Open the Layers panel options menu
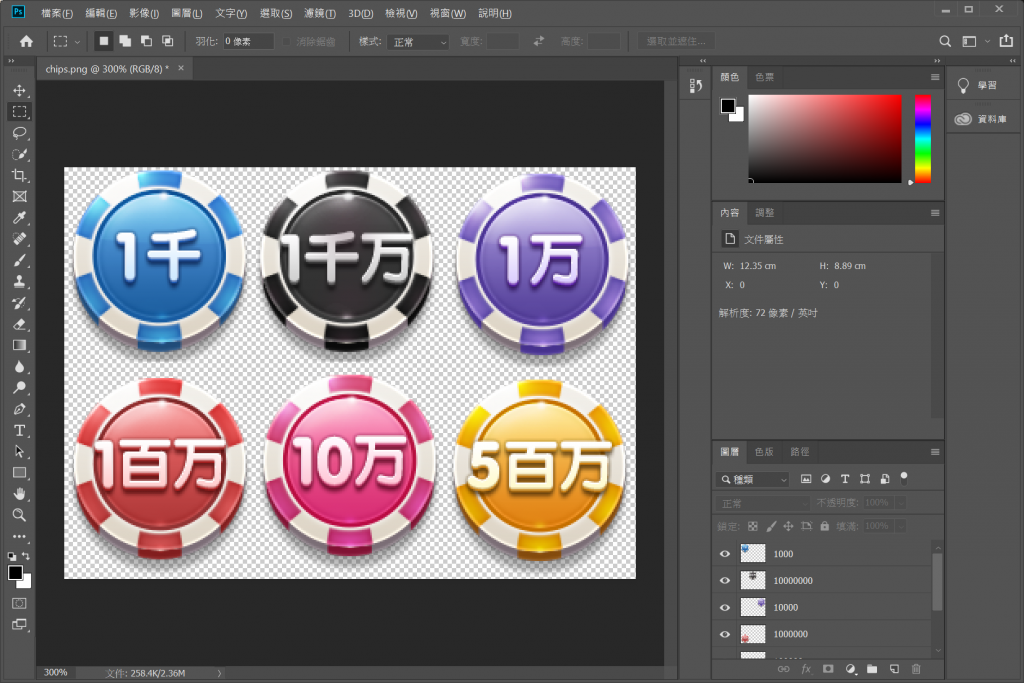Viewport: 1024px width, 683px height. pos(935,452)
